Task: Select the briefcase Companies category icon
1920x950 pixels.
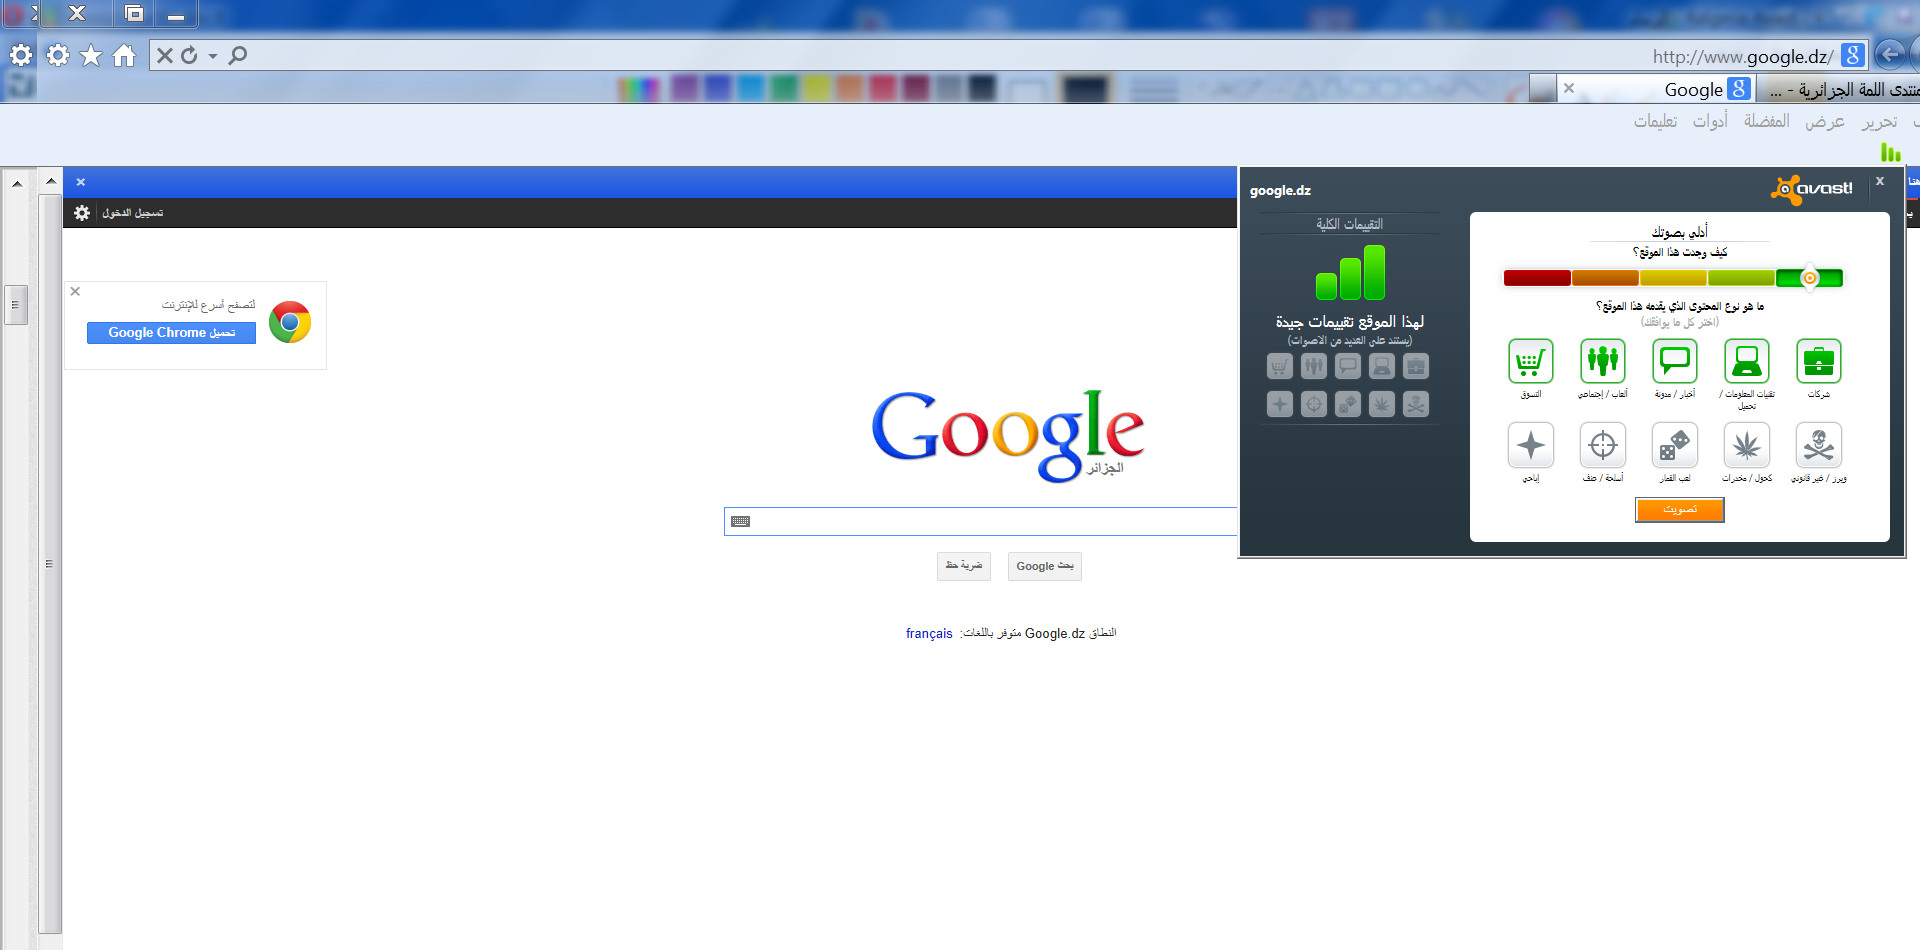Action: pyautogui.click(x=1818, y=362)
